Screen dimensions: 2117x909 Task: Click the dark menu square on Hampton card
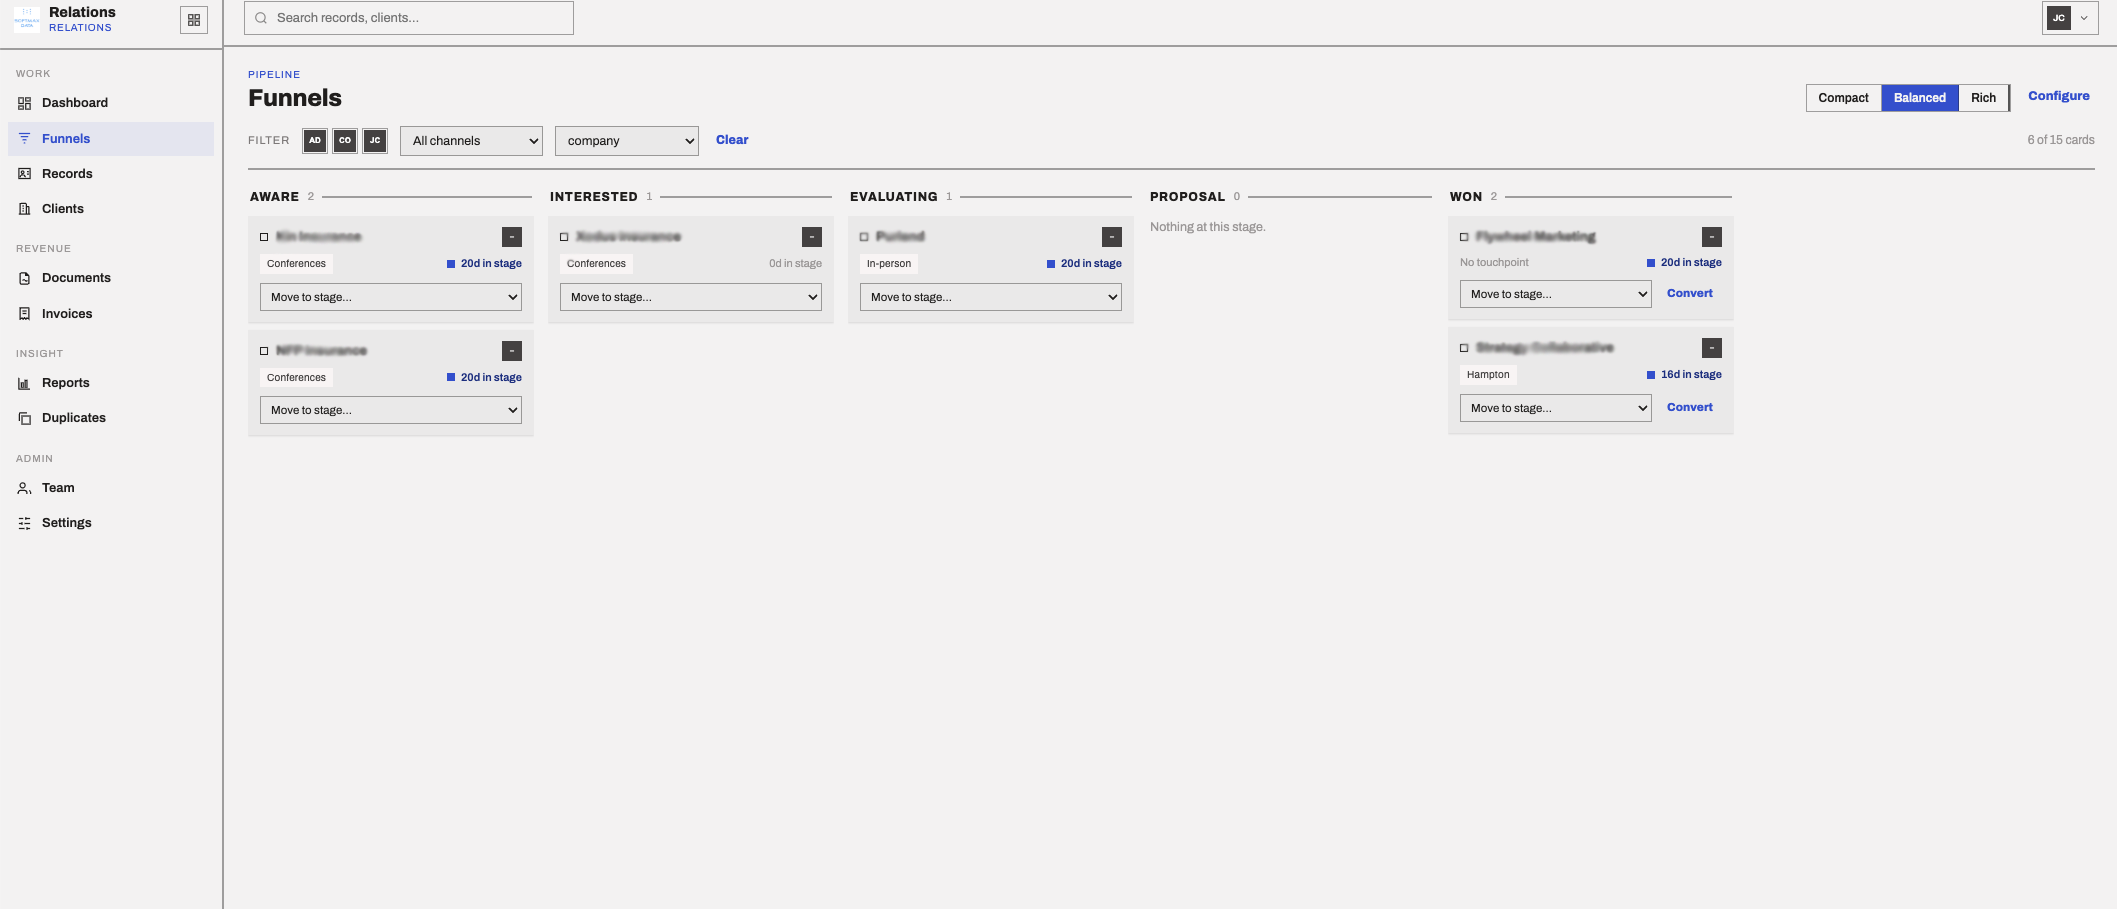pyautogui.click(x=1712, y=348)
